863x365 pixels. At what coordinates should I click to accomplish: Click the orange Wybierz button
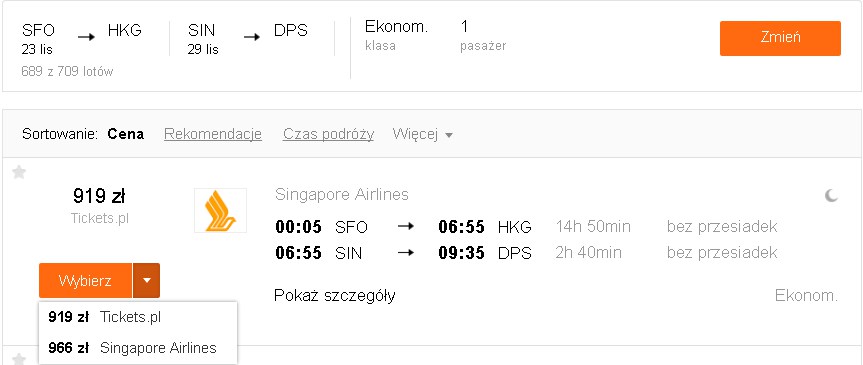[85, 280]
